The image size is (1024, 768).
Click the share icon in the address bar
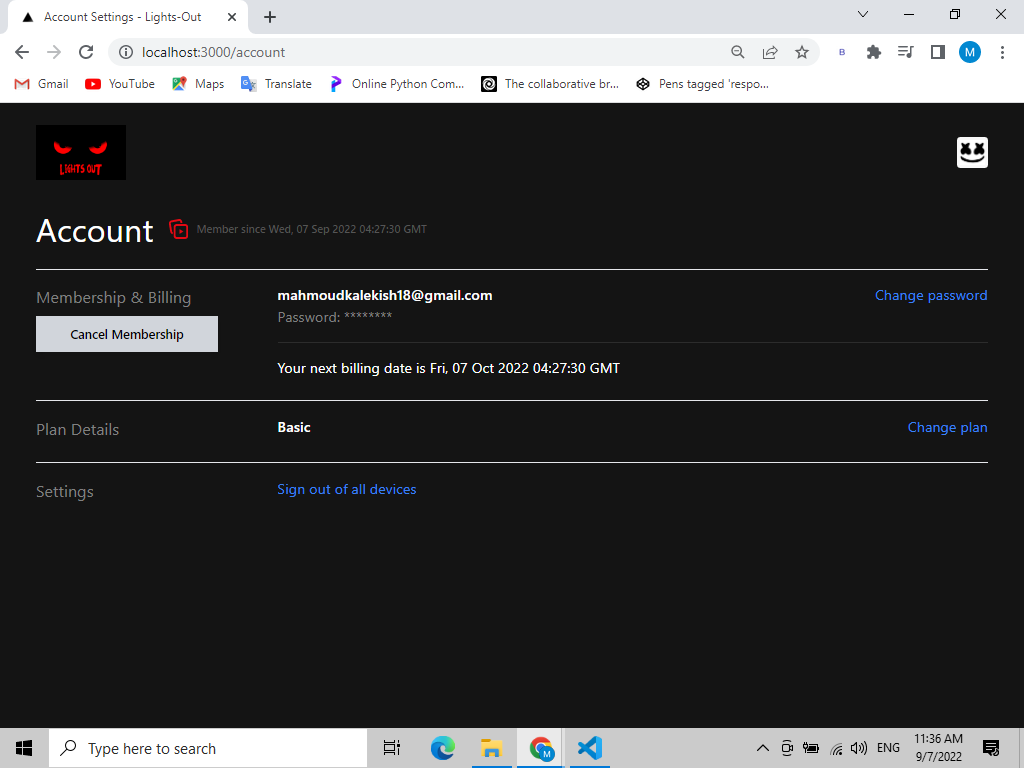click(x=770, y=51)
